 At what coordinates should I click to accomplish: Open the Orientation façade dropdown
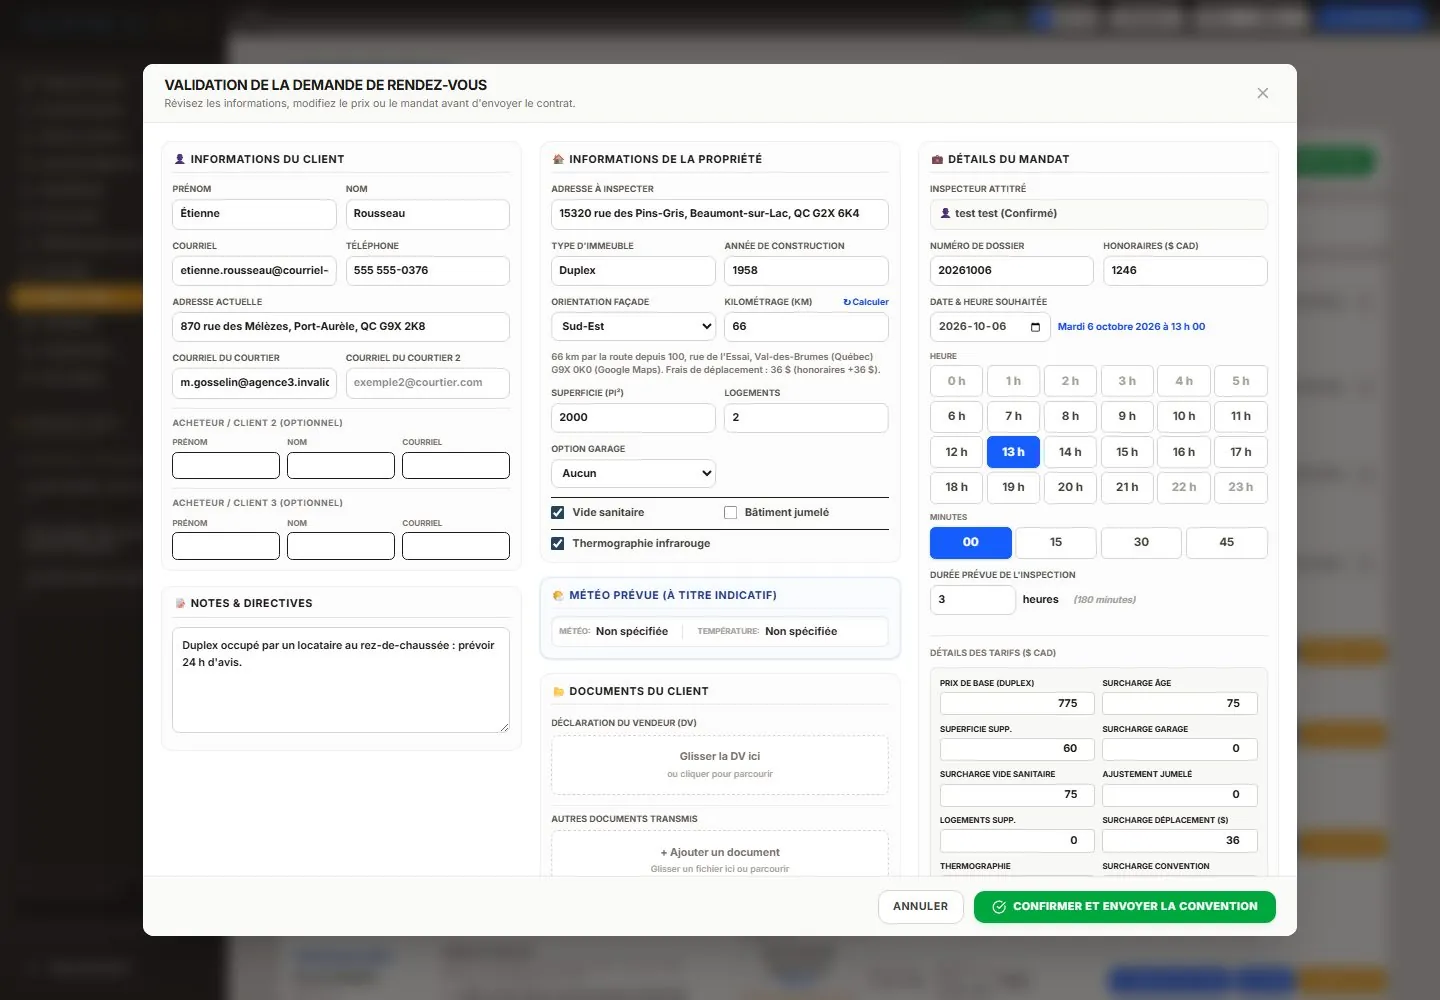coord(633,327)
